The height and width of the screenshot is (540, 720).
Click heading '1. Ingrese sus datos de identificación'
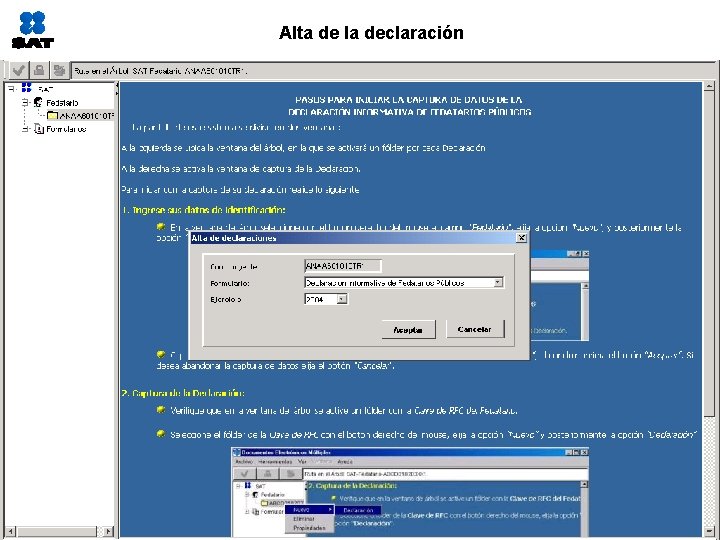coord(204,210)
